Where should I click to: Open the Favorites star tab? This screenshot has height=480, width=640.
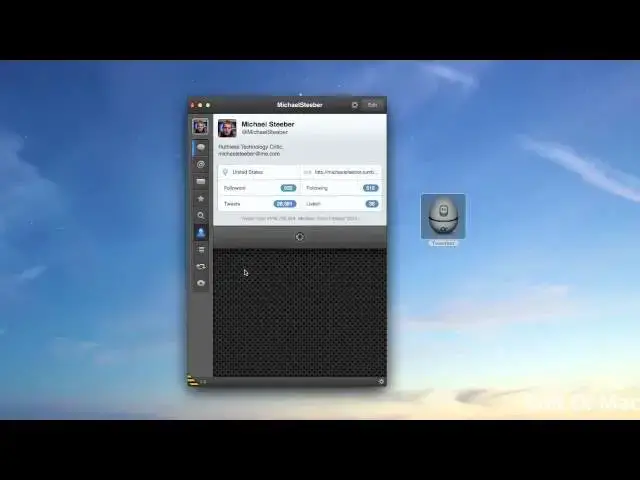coord(200,198)
